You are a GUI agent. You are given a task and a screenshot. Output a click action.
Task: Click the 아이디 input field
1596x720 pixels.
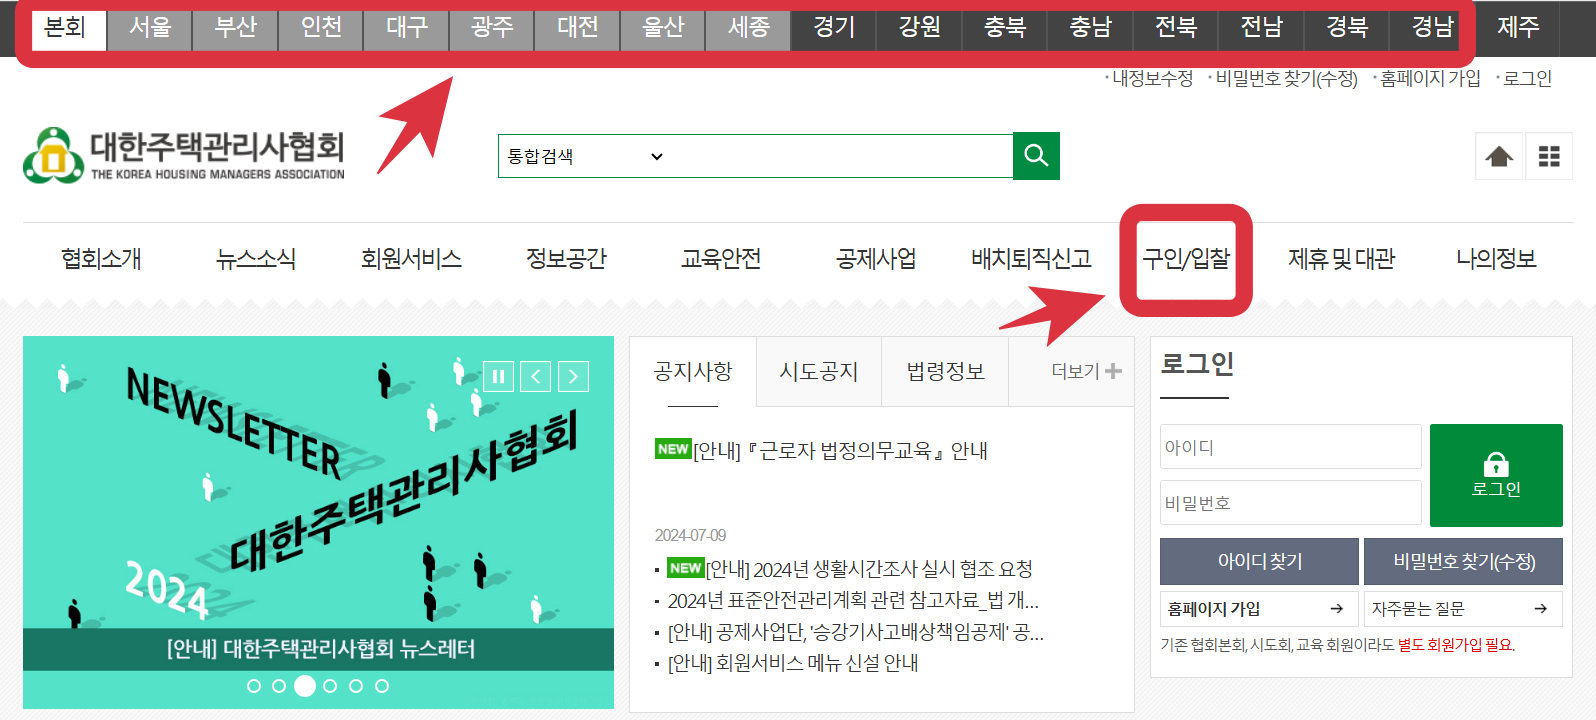(x=1290, y=447)
